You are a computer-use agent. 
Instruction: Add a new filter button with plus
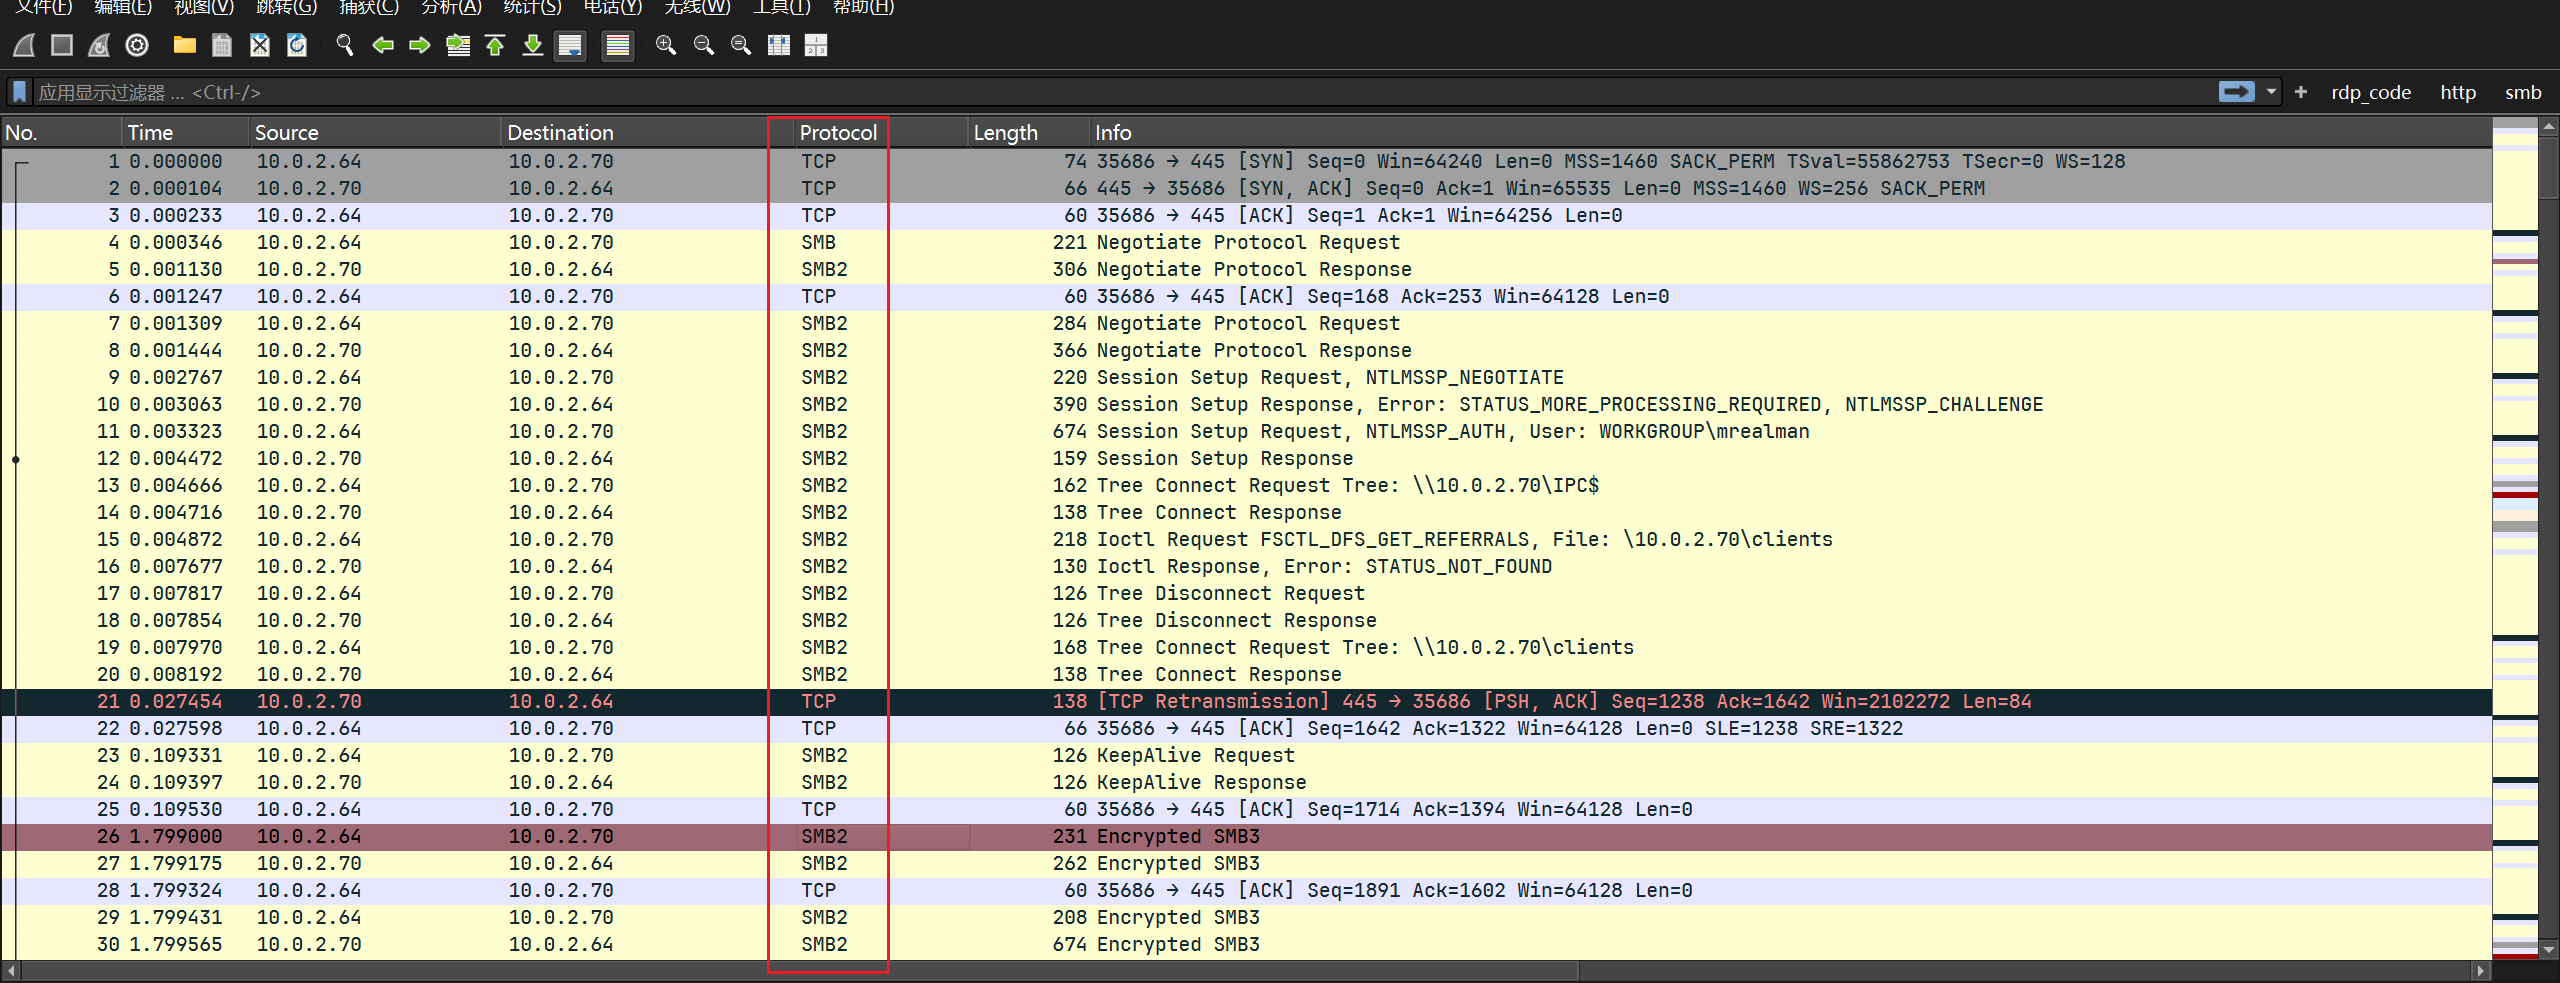pyautogui.click(x=2301, y=92)
